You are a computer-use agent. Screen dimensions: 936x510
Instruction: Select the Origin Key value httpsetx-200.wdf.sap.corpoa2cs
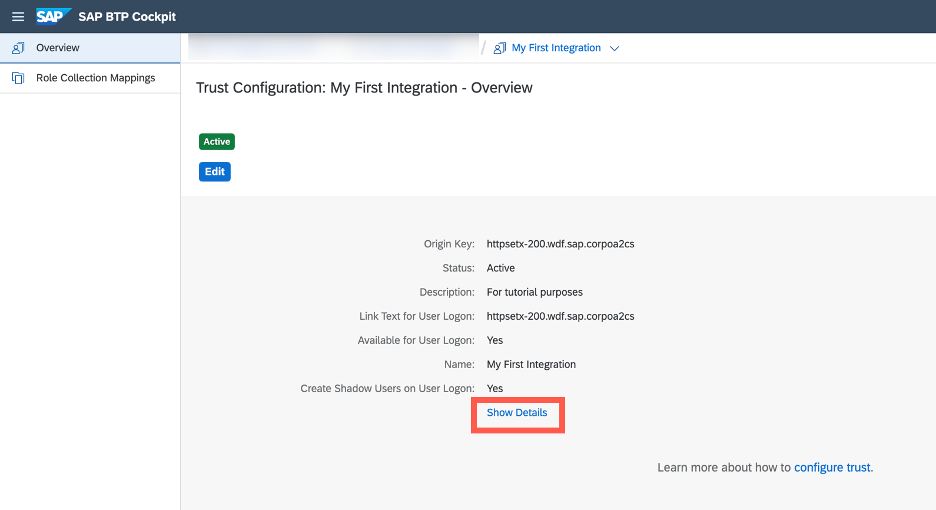point(561,244)
